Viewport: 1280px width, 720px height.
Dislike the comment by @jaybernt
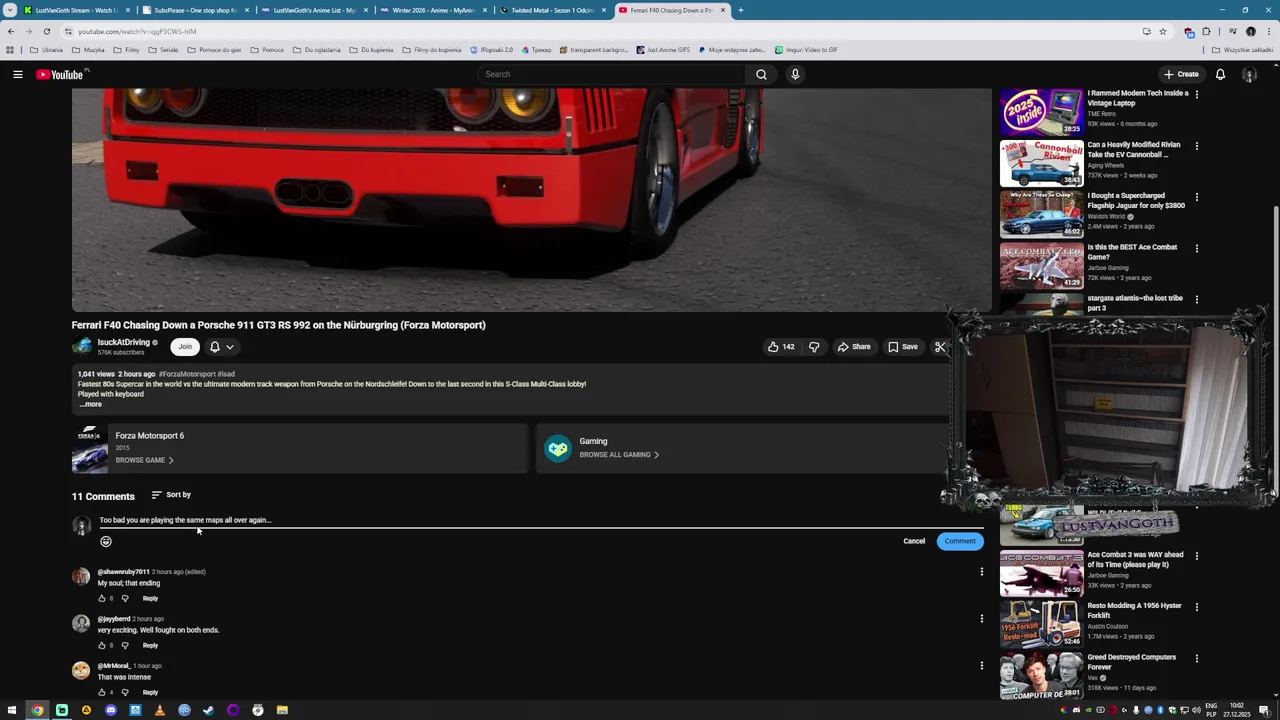[125, 645]
